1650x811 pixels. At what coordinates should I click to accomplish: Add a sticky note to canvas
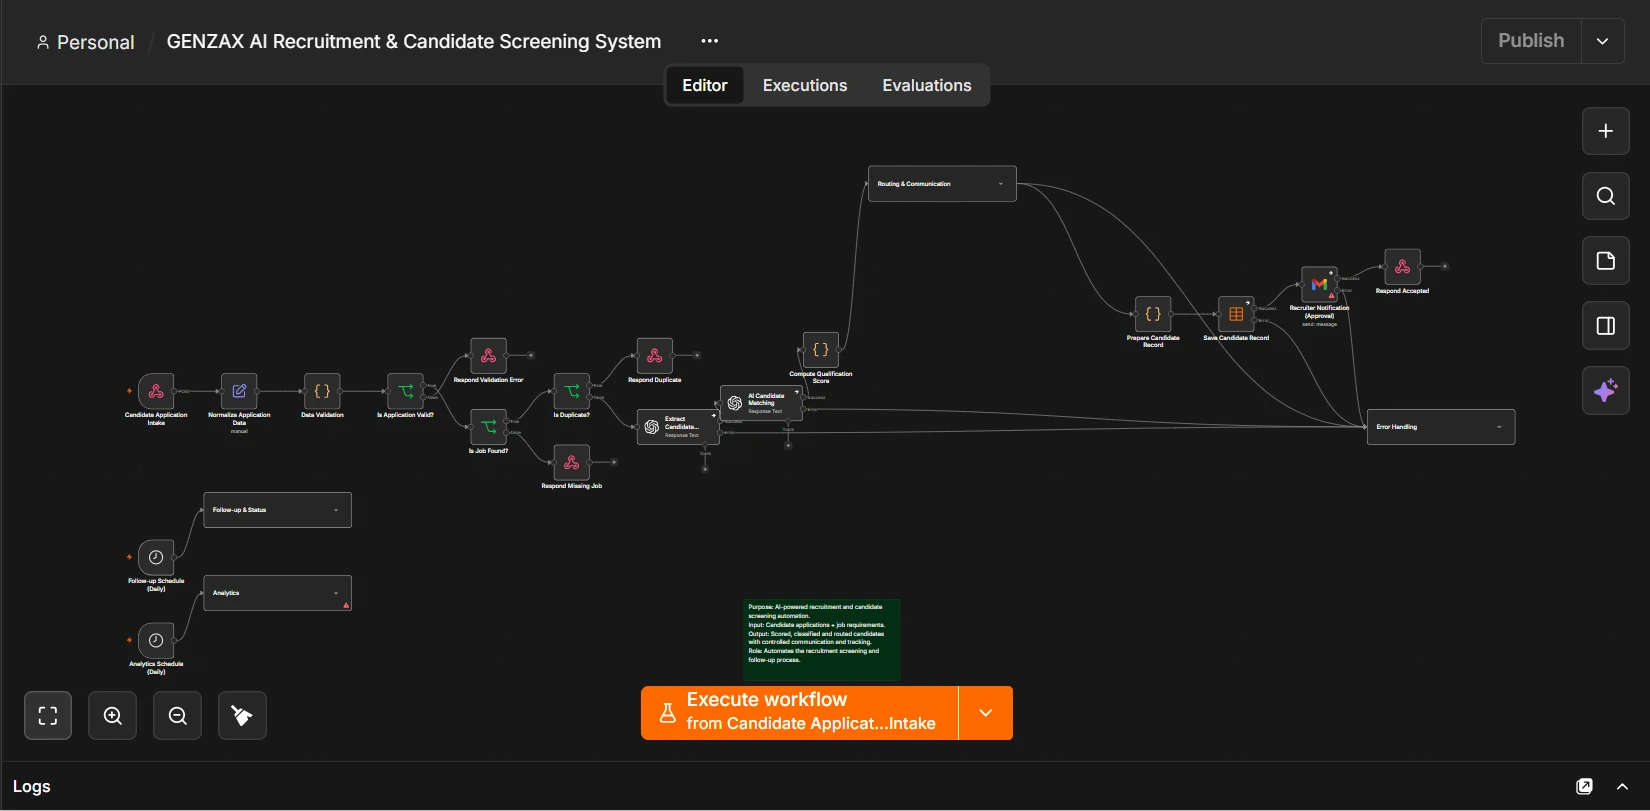coord(1605,261)
